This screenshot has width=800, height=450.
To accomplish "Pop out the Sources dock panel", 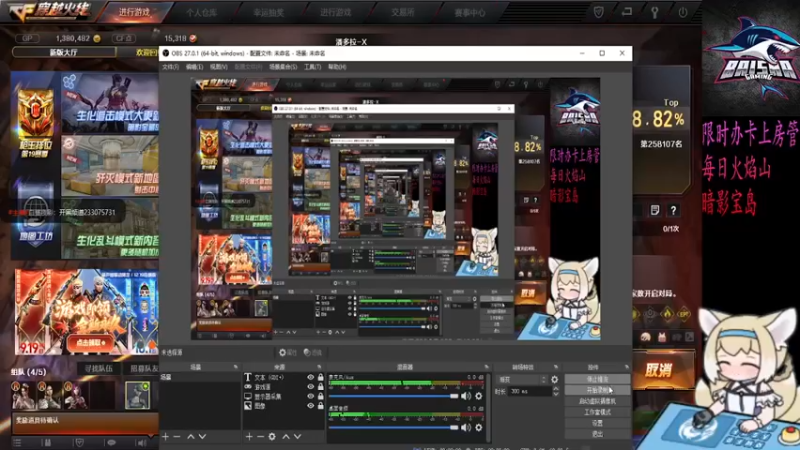I will coord(319,367).
